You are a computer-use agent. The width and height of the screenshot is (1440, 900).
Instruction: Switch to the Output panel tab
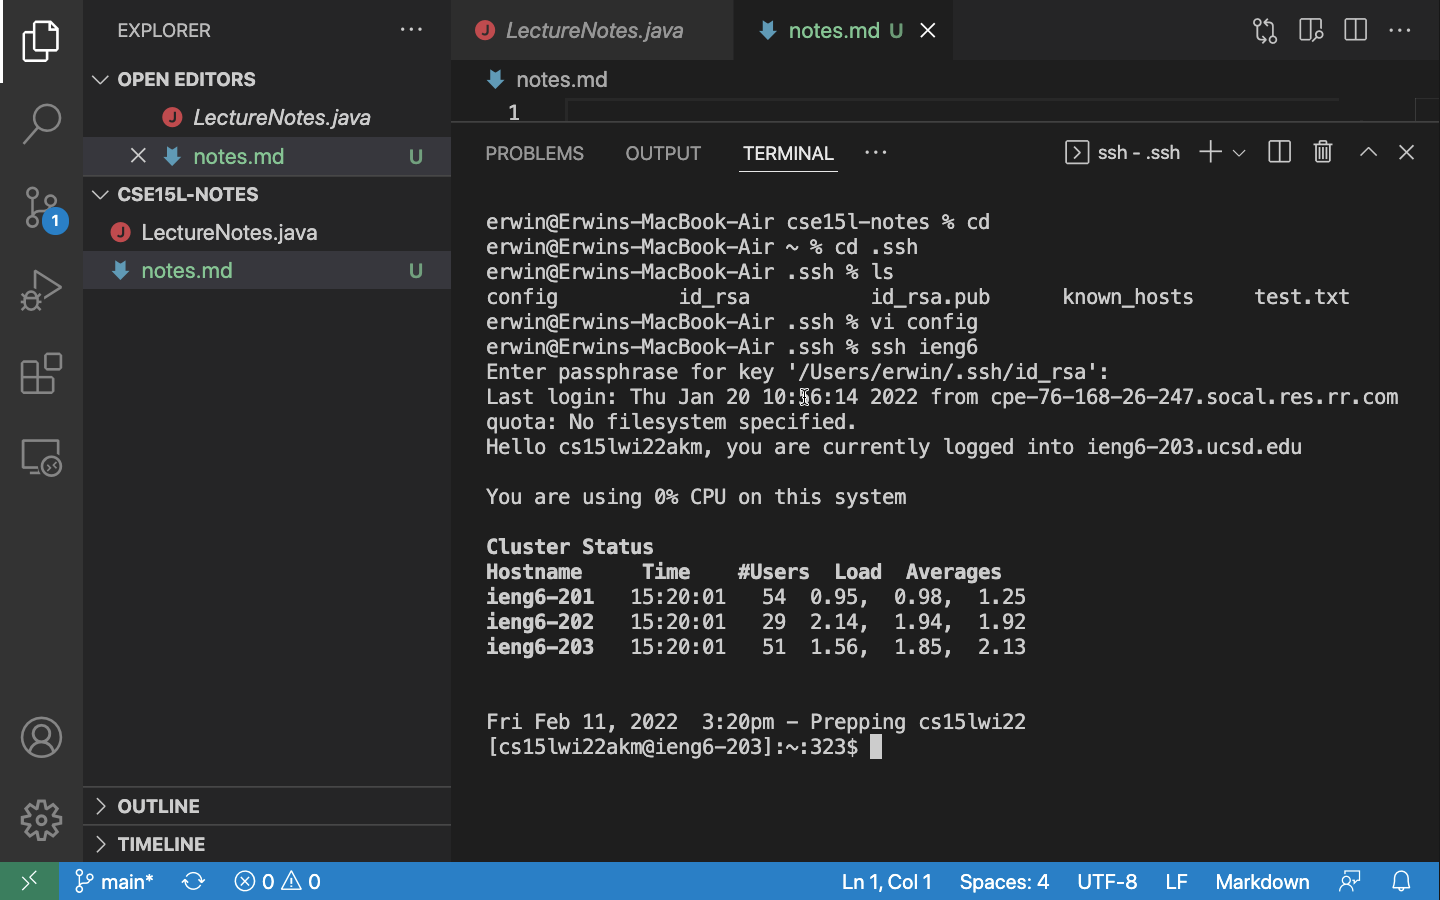point(663,153)
